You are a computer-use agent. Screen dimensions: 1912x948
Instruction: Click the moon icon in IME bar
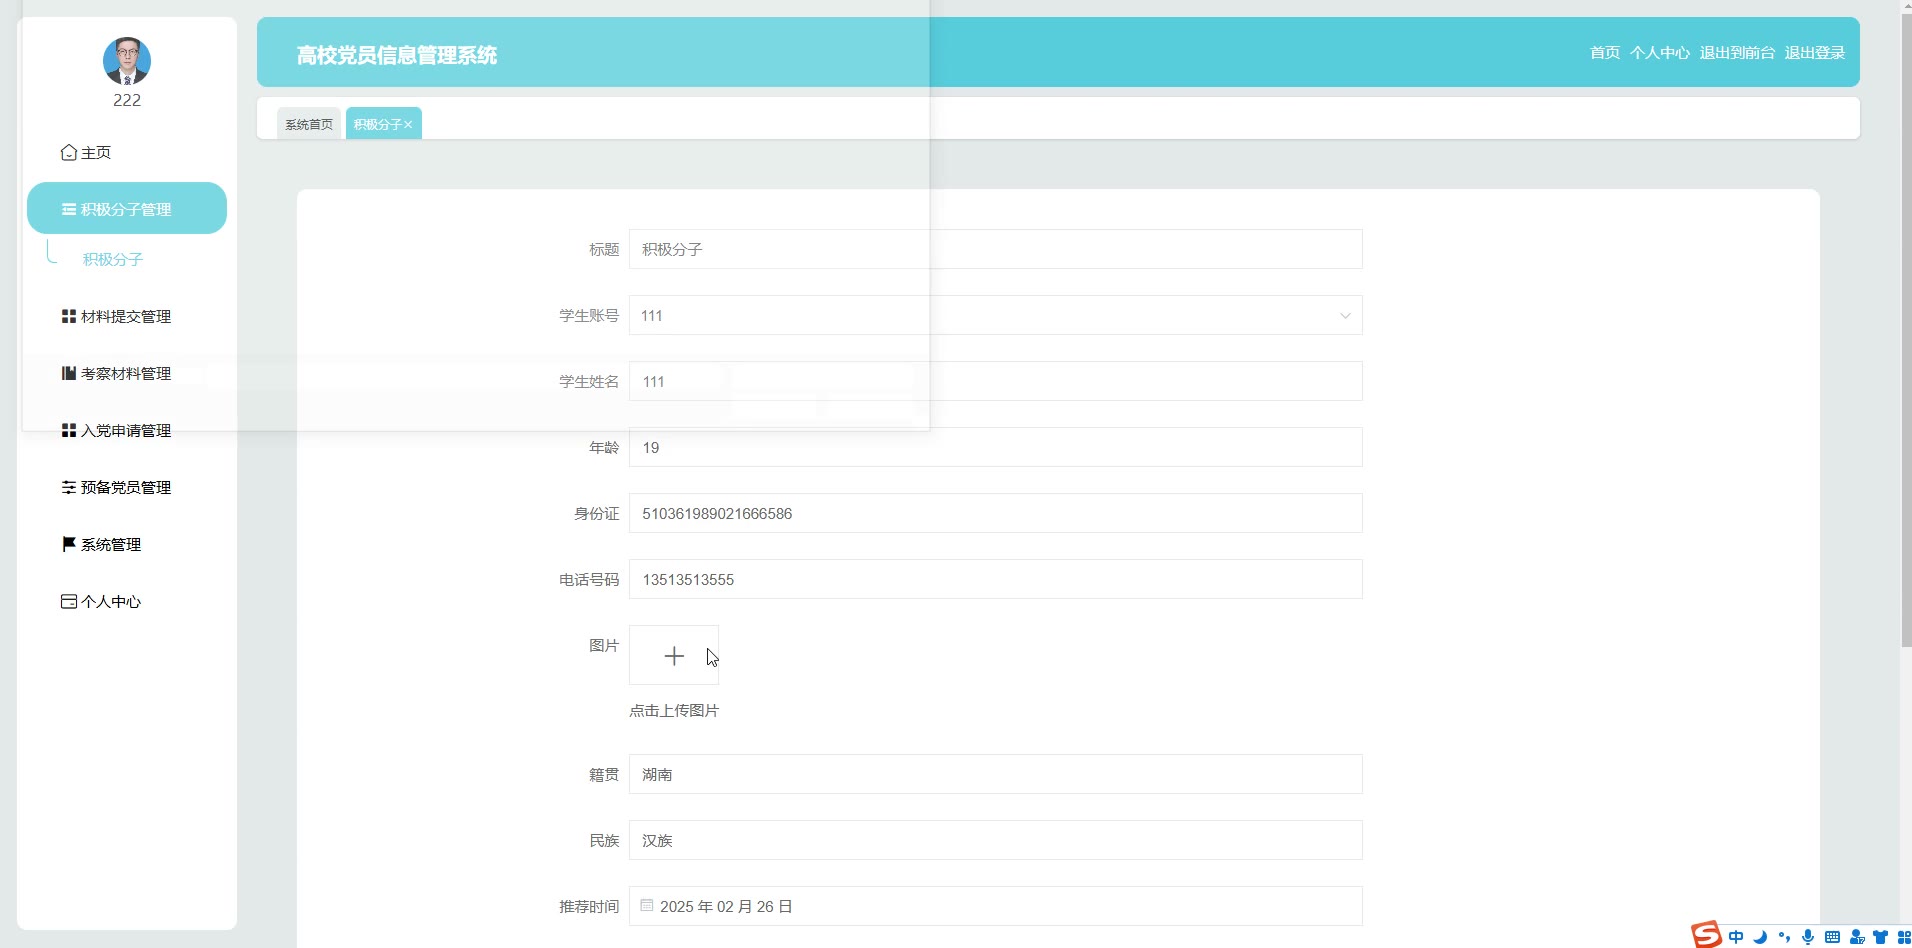click(1760, 937)
